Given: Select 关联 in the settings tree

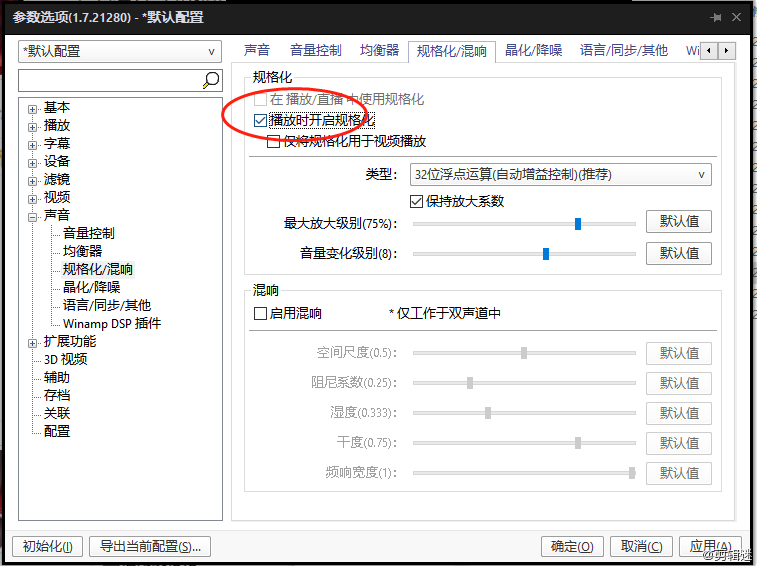Looking at the screenshot, I should [x=57, y=413].
